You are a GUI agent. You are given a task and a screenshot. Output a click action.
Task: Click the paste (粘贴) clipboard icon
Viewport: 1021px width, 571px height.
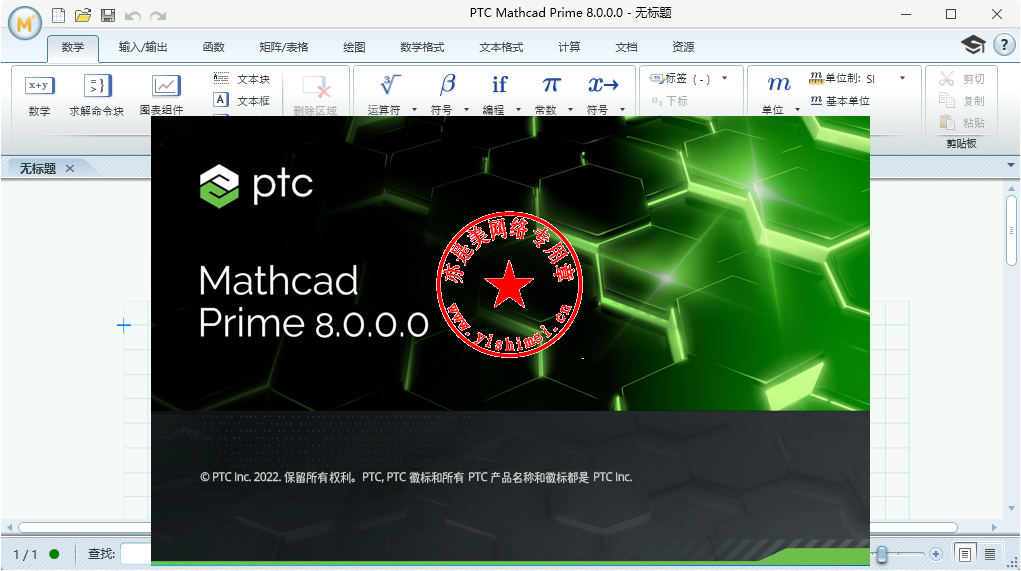pyautogui.click(x=946, y=122)
